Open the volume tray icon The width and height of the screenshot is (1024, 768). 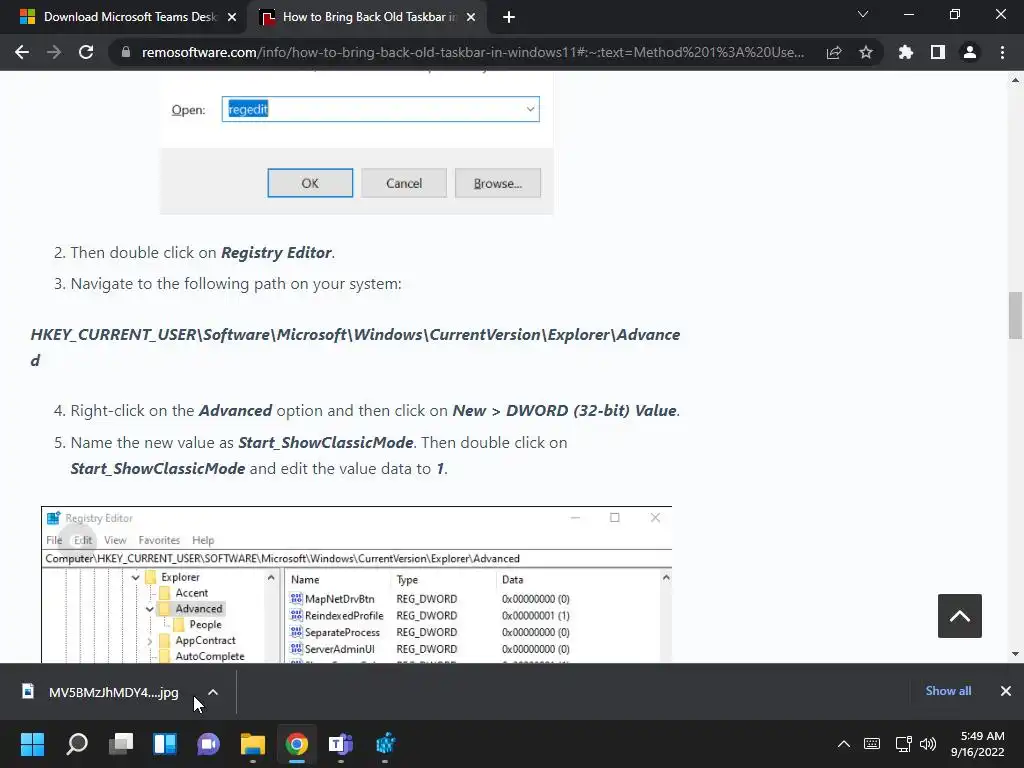pos(927,744)
